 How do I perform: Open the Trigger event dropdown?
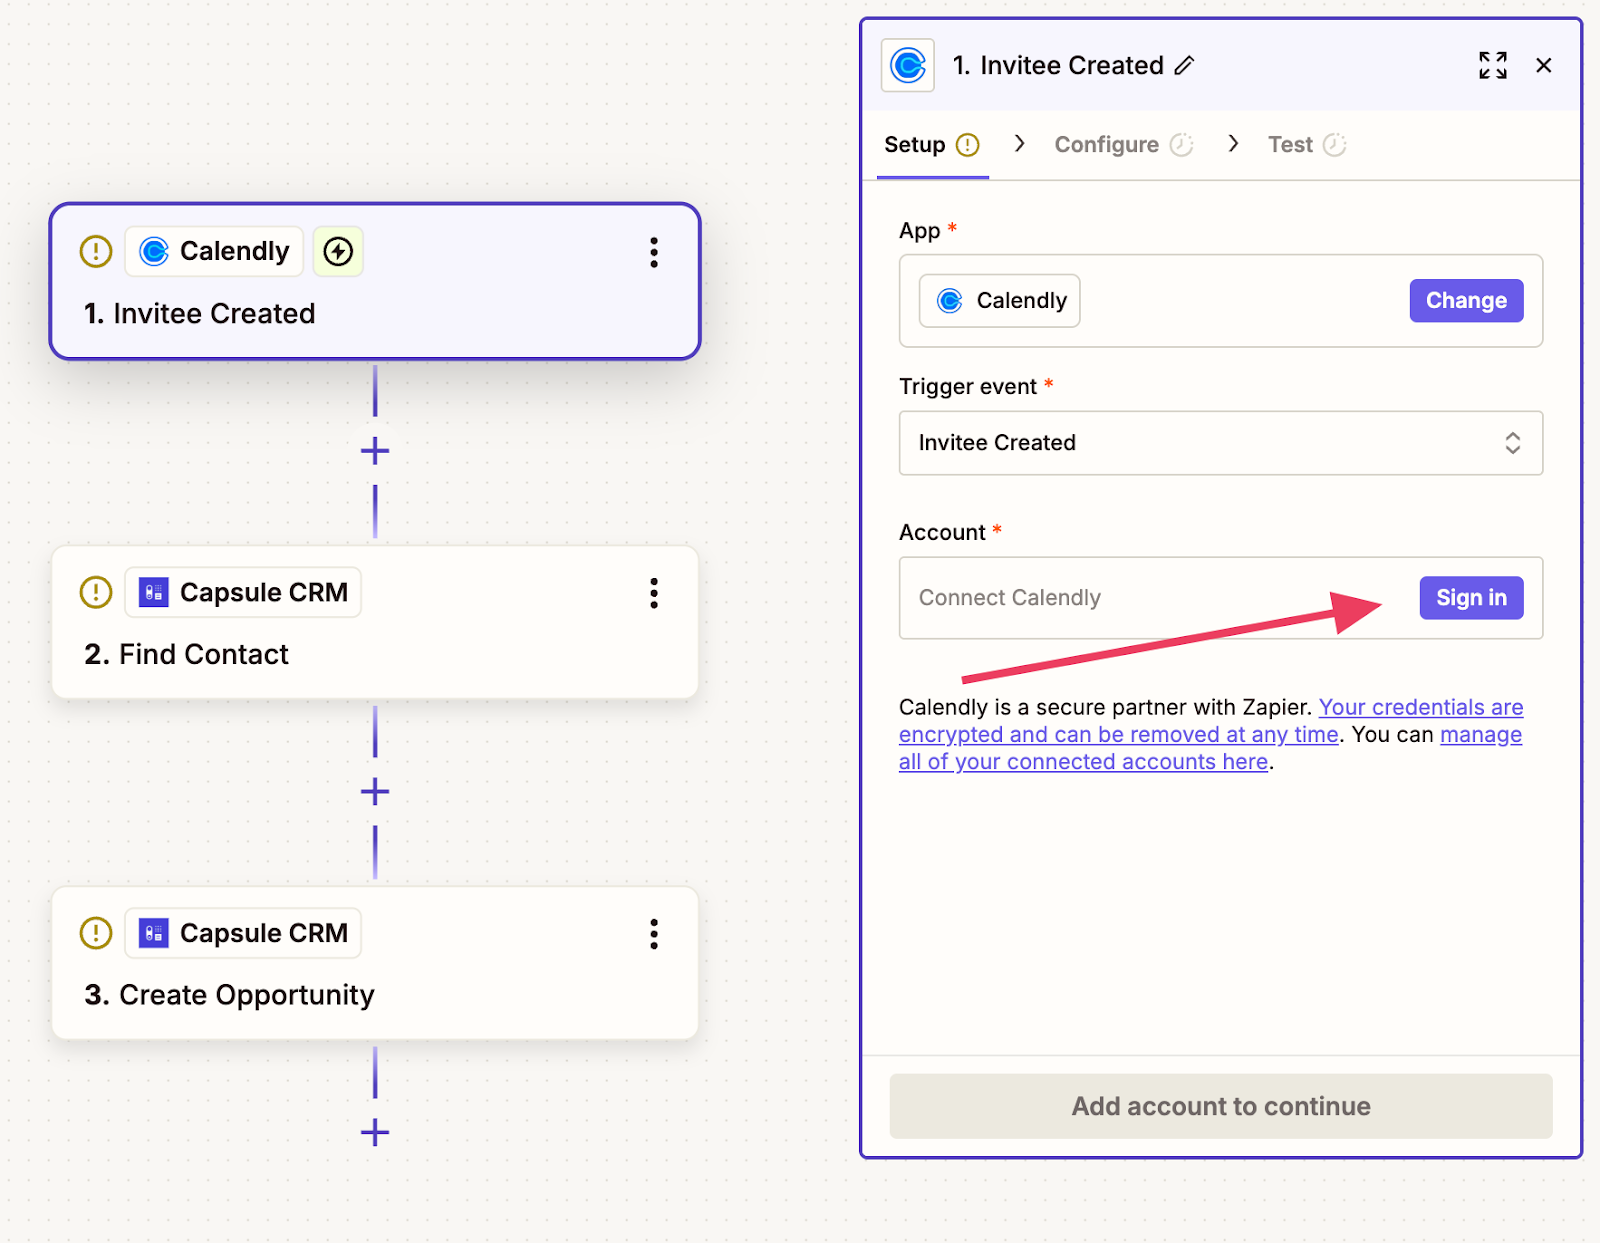[x=1220, y=443]
